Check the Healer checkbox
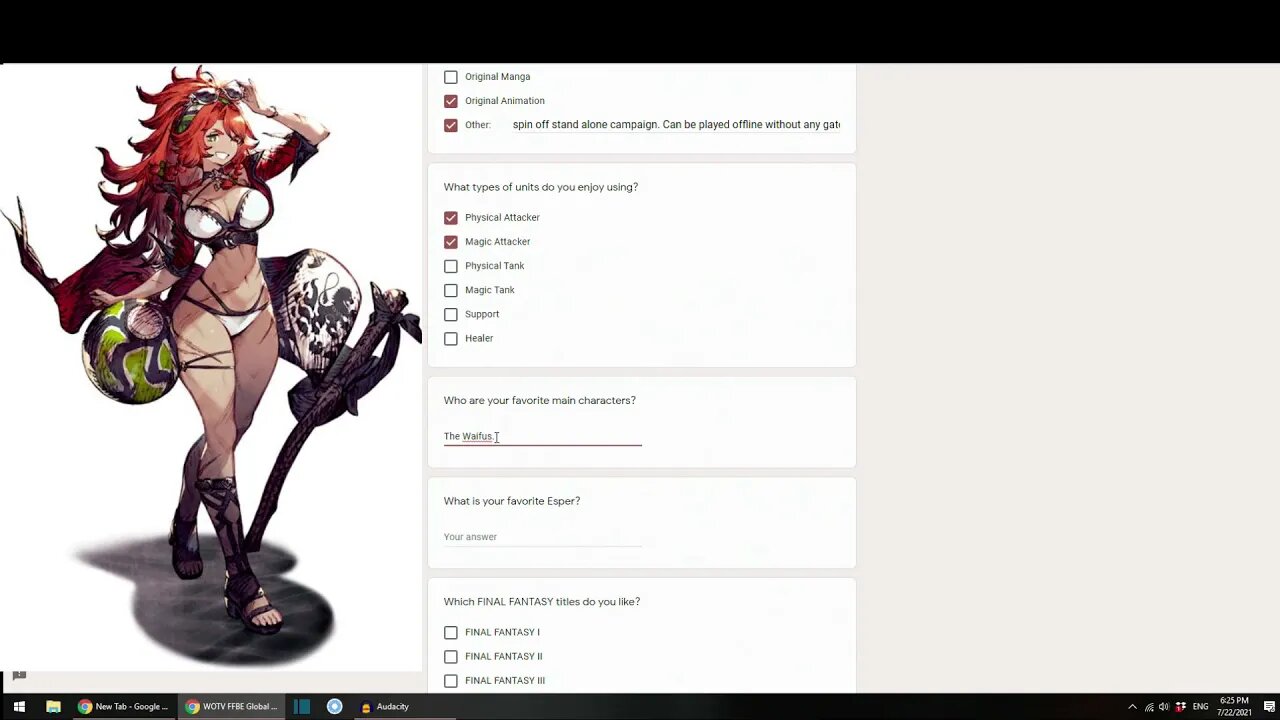The image size is (1280, 720). [451, 338]
